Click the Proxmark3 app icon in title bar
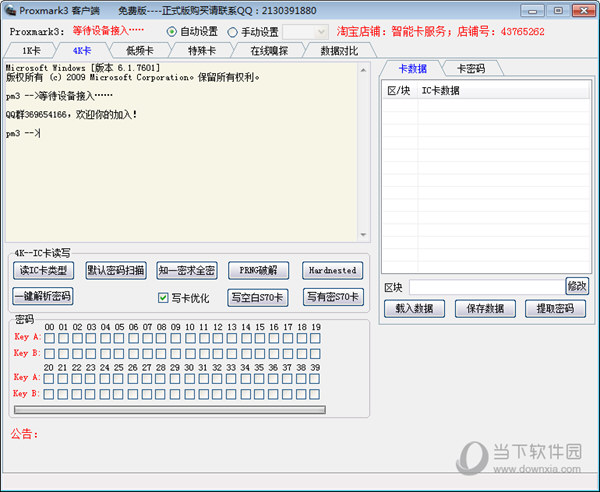600x492 pixels. [x=10, y=10]
